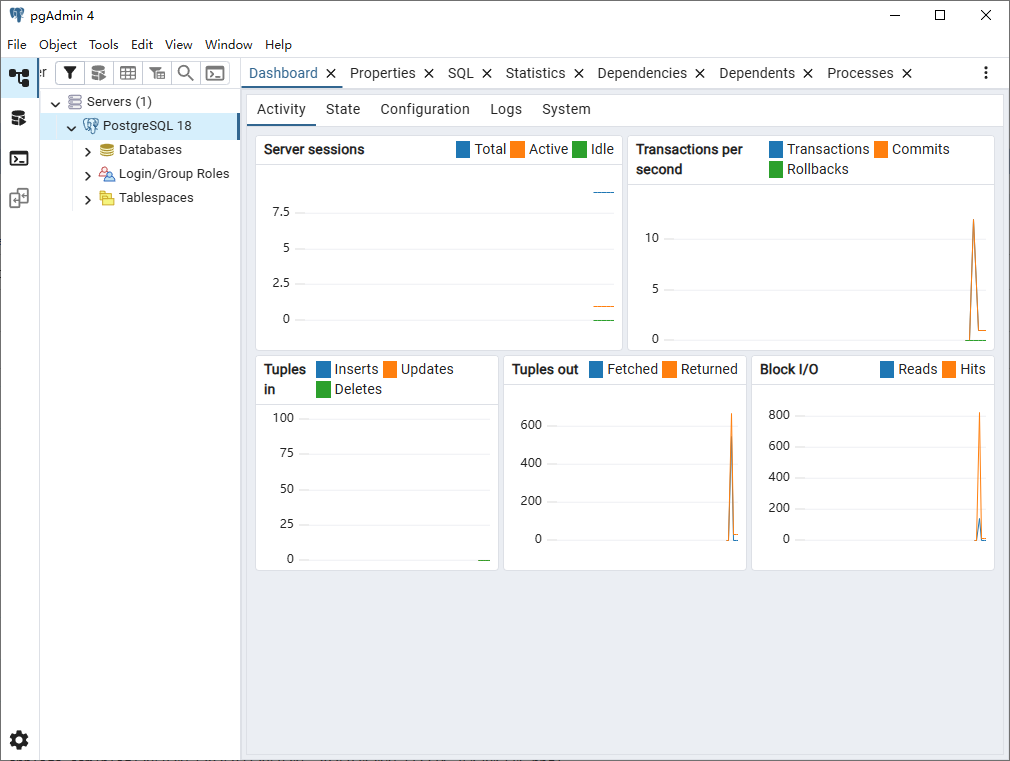Select the State dashboard sub-tab
Screen dimensions: 1010x761
tap(343, 110)
